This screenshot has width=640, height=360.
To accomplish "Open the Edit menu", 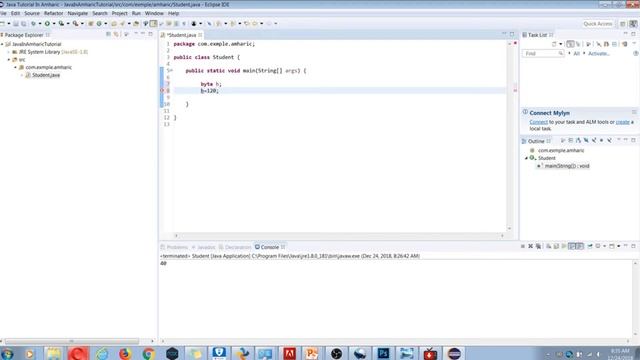I will [16, 13].
